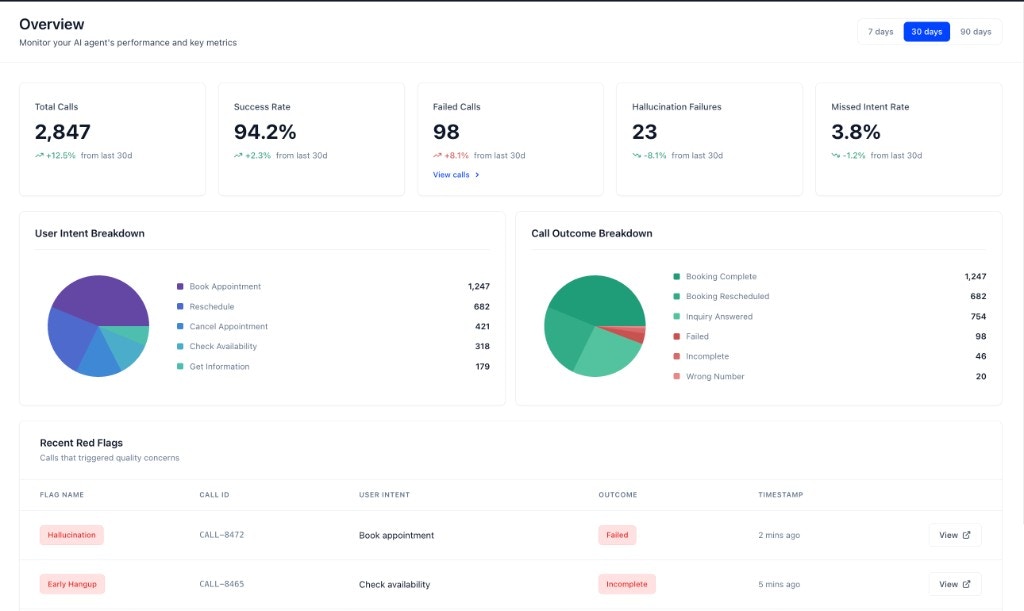Viewport: 1024px width, 611px height.
Task: Click the external-link icon in CALL-8472's View button
Action: 966,534
